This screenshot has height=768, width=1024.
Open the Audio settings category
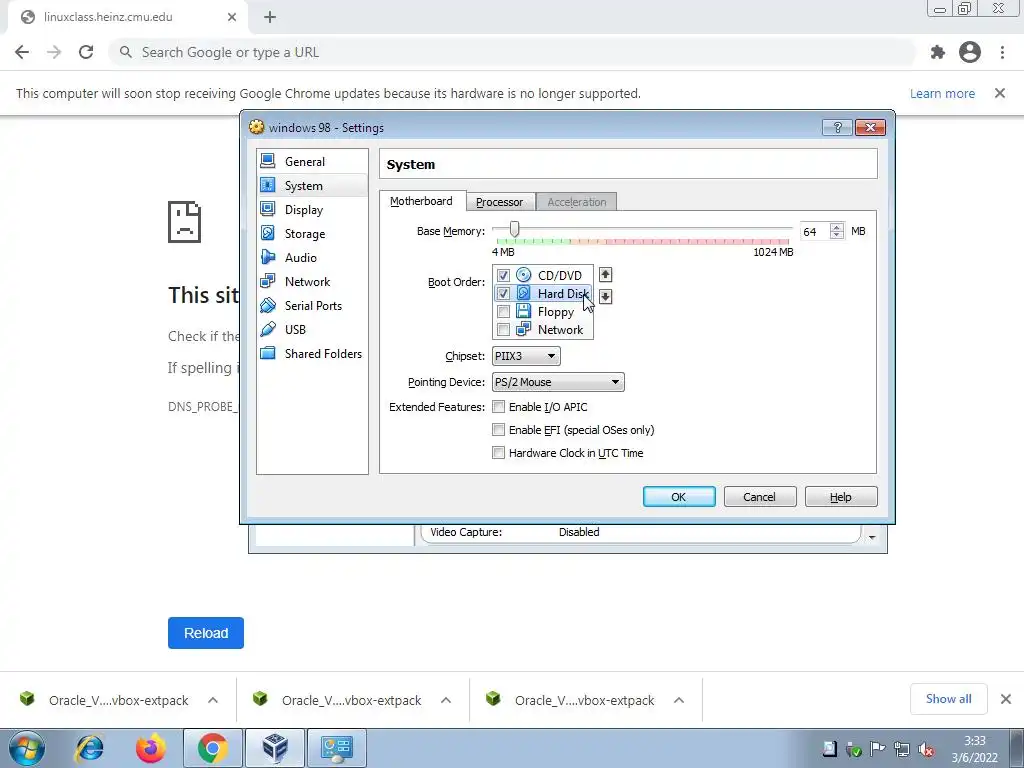(312, 257)
